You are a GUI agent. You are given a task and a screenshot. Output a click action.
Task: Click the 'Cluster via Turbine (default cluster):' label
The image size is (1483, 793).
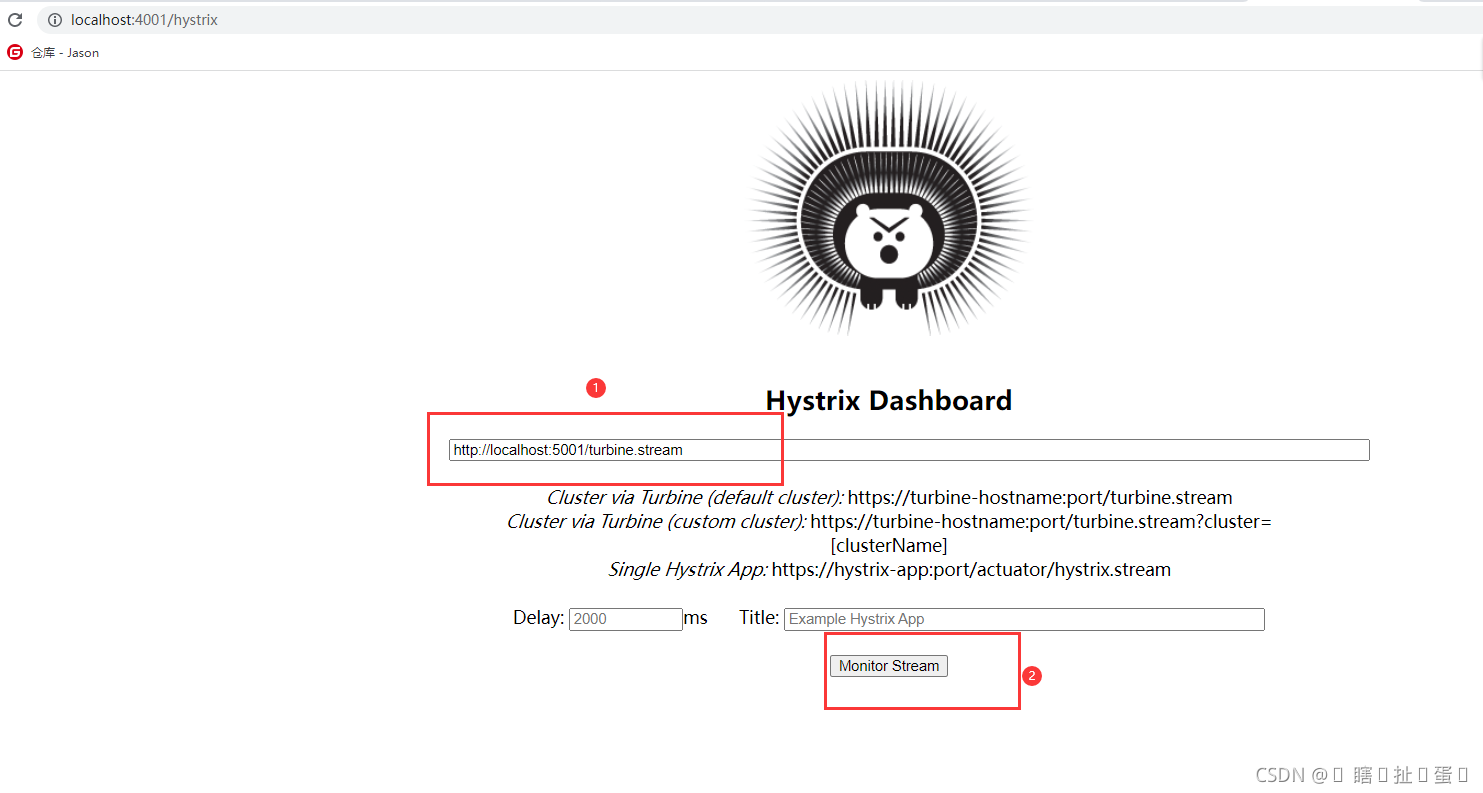point(695,498)
